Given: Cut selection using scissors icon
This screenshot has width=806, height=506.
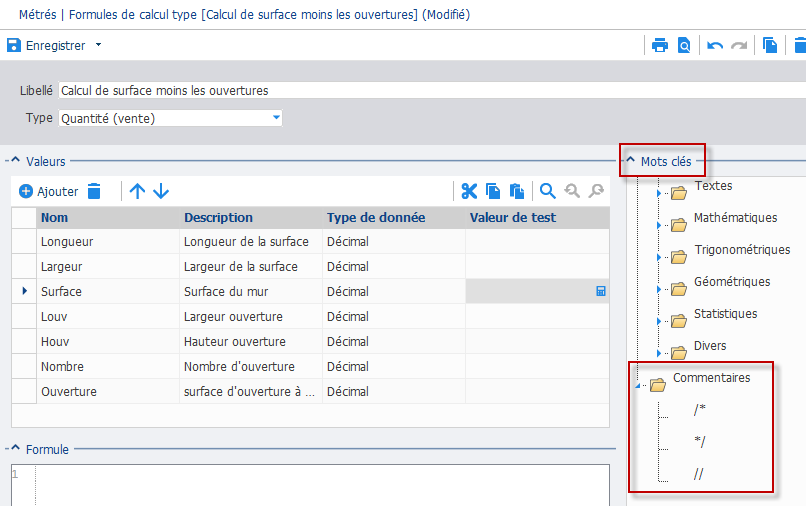Looking at the screenshot, I should point(469,191).
